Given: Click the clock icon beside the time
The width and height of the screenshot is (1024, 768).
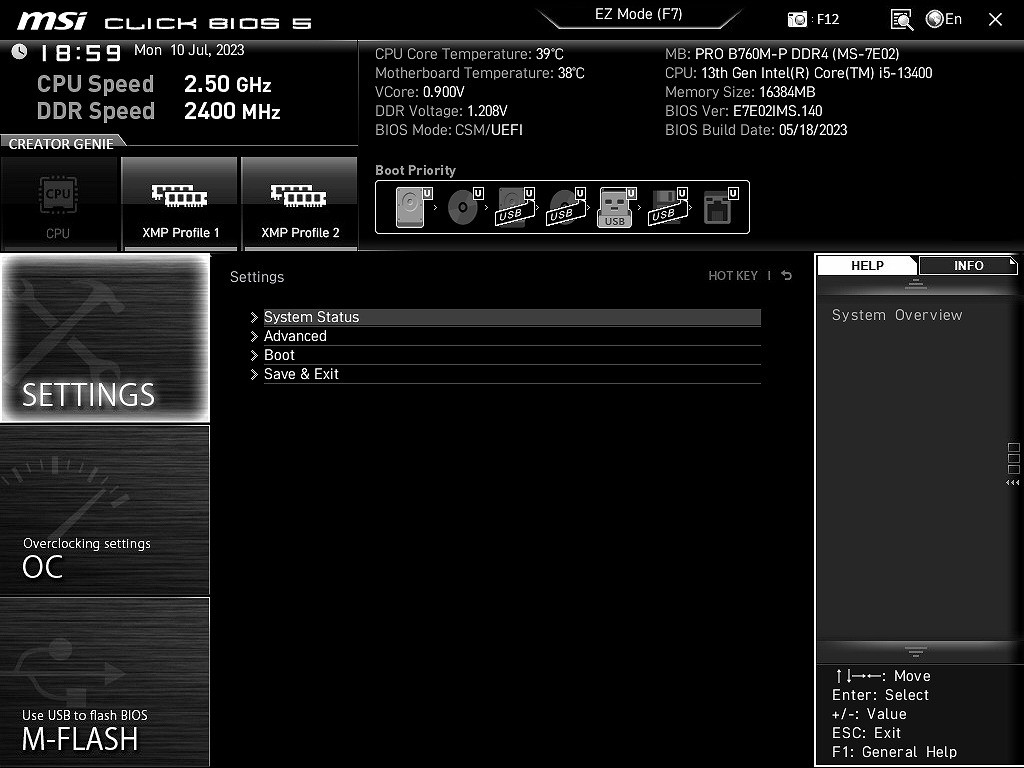Looking at the screenshot, I should (20, 52).
